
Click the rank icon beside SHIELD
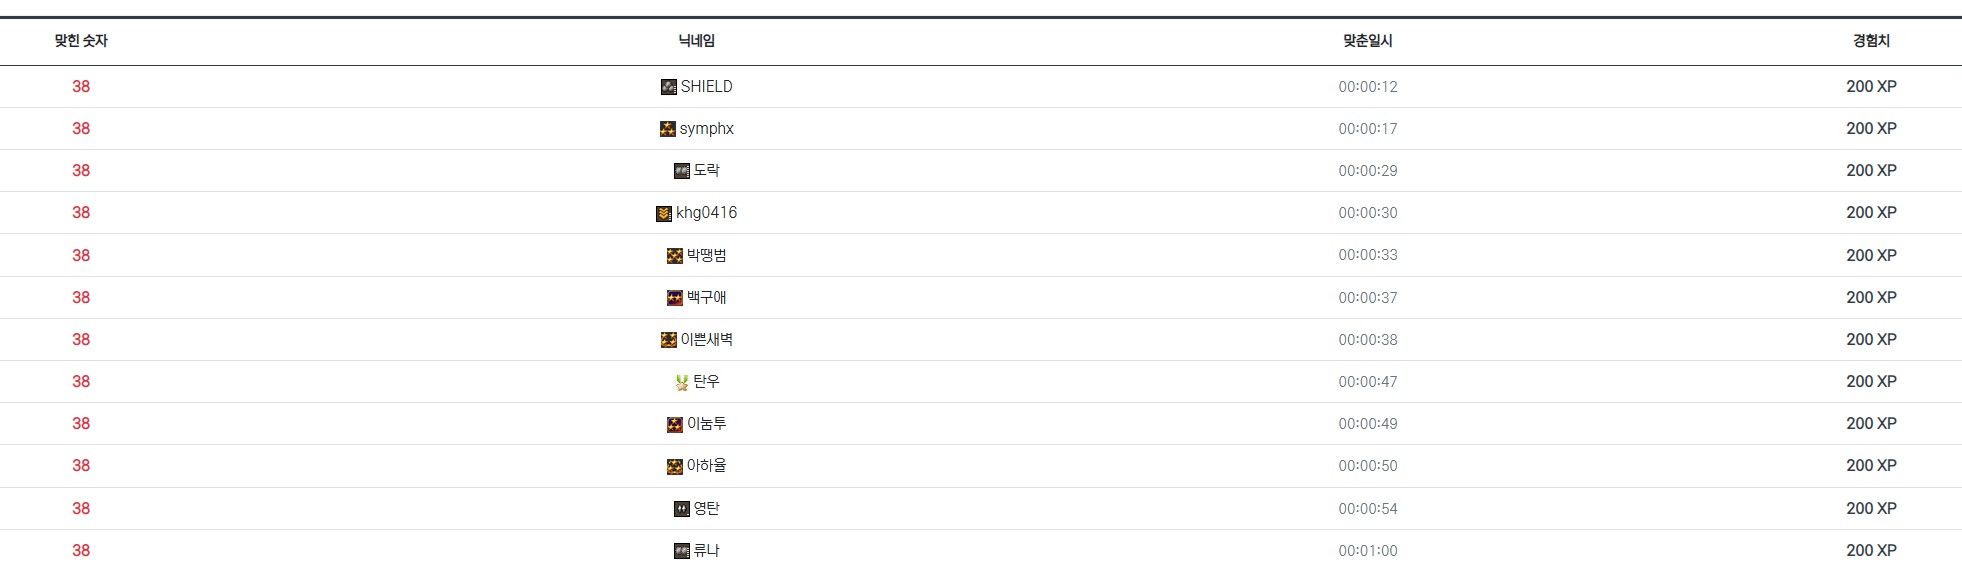(669, 87)
